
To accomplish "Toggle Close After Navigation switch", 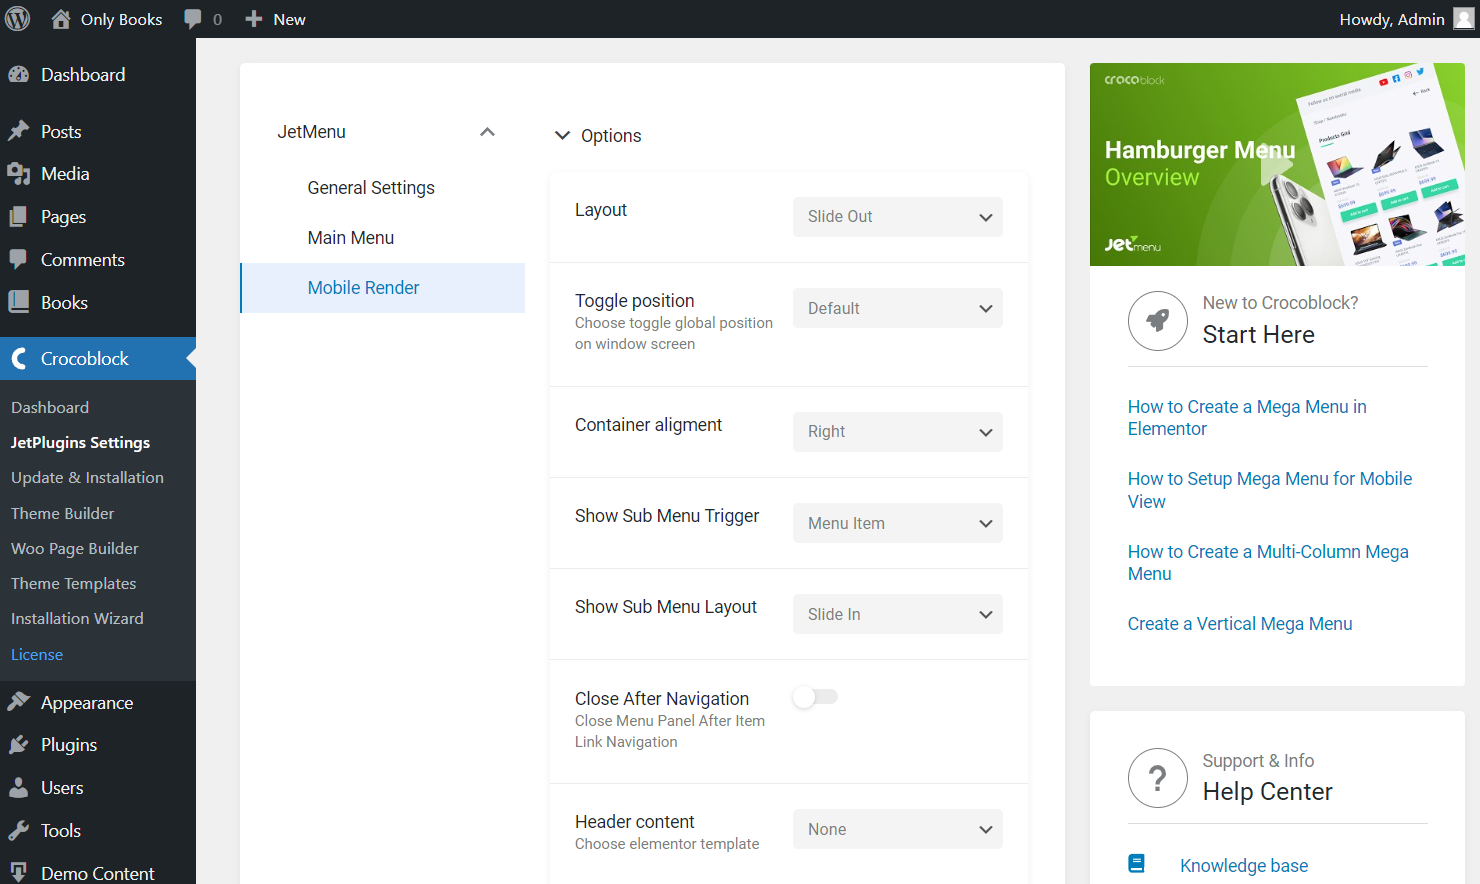I will (815, 697).
